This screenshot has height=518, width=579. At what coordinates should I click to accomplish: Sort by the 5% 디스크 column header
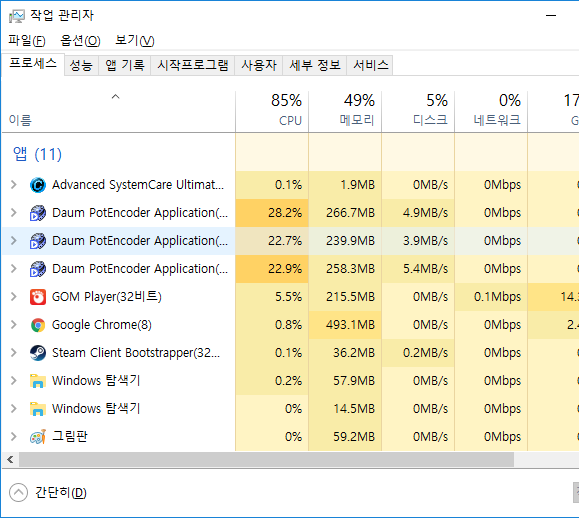418,111
